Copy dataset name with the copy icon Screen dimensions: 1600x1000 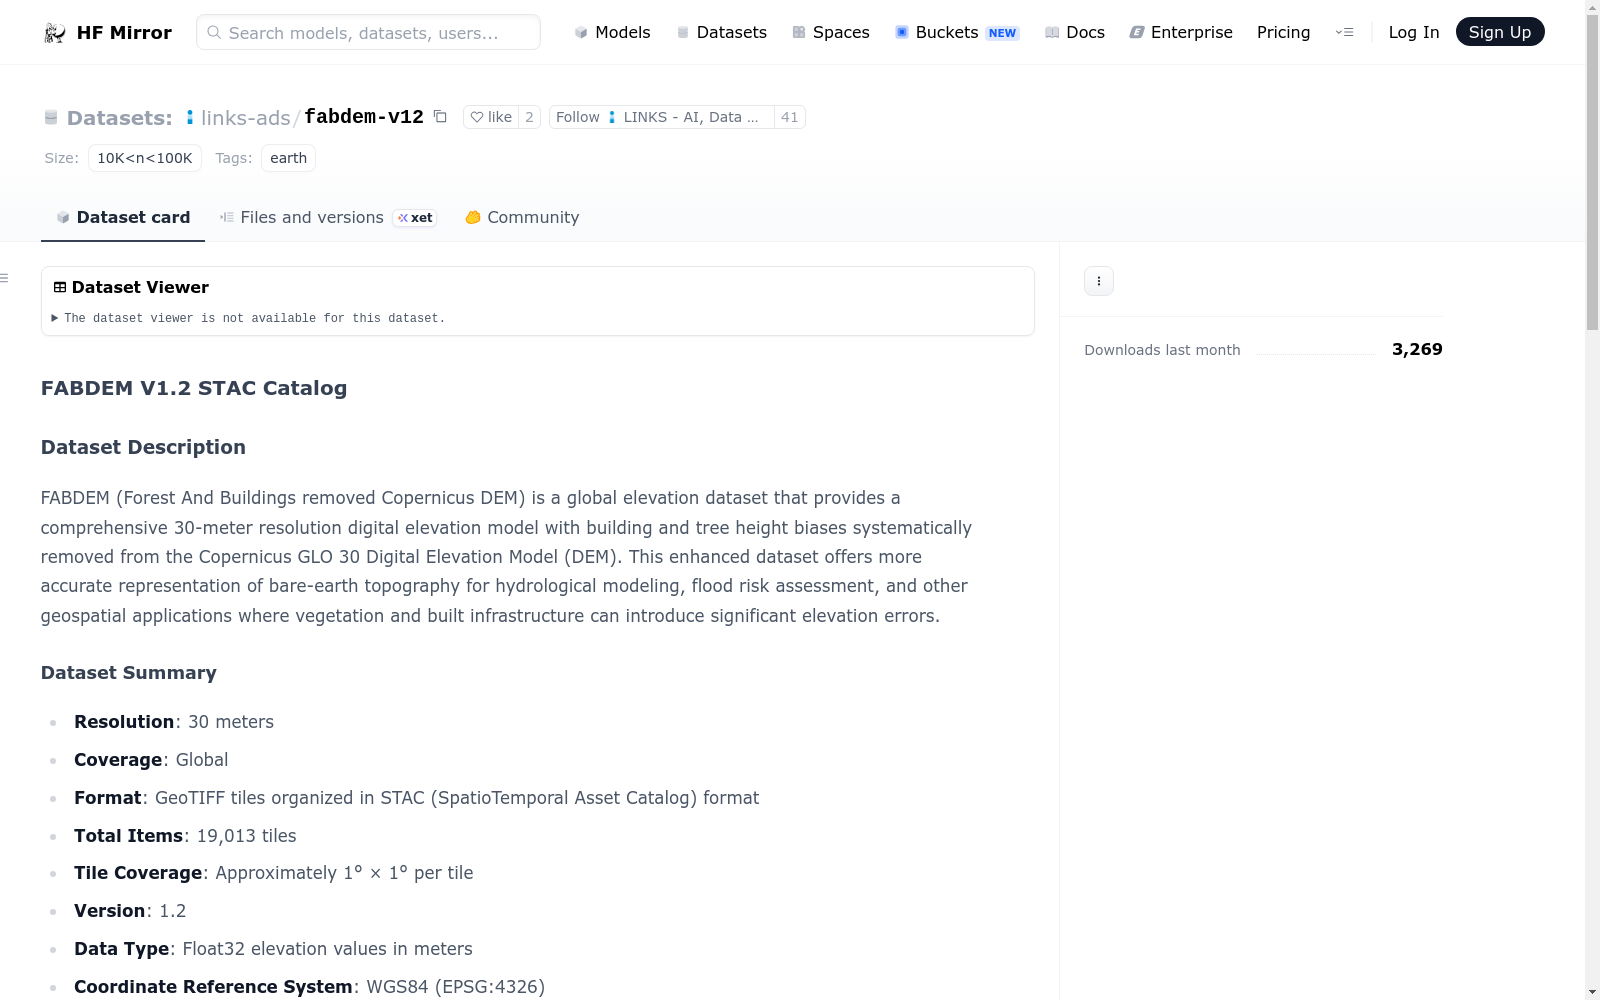[x=440, y=117]
